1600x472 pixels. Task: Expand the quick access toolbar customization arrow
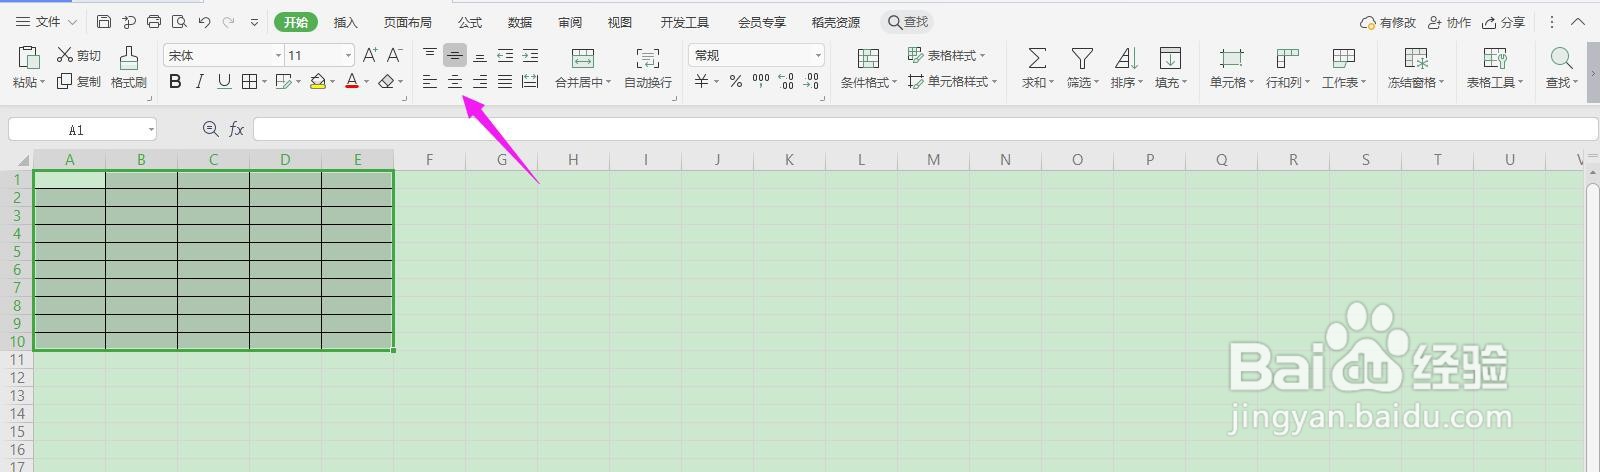[x=254, y=22]
